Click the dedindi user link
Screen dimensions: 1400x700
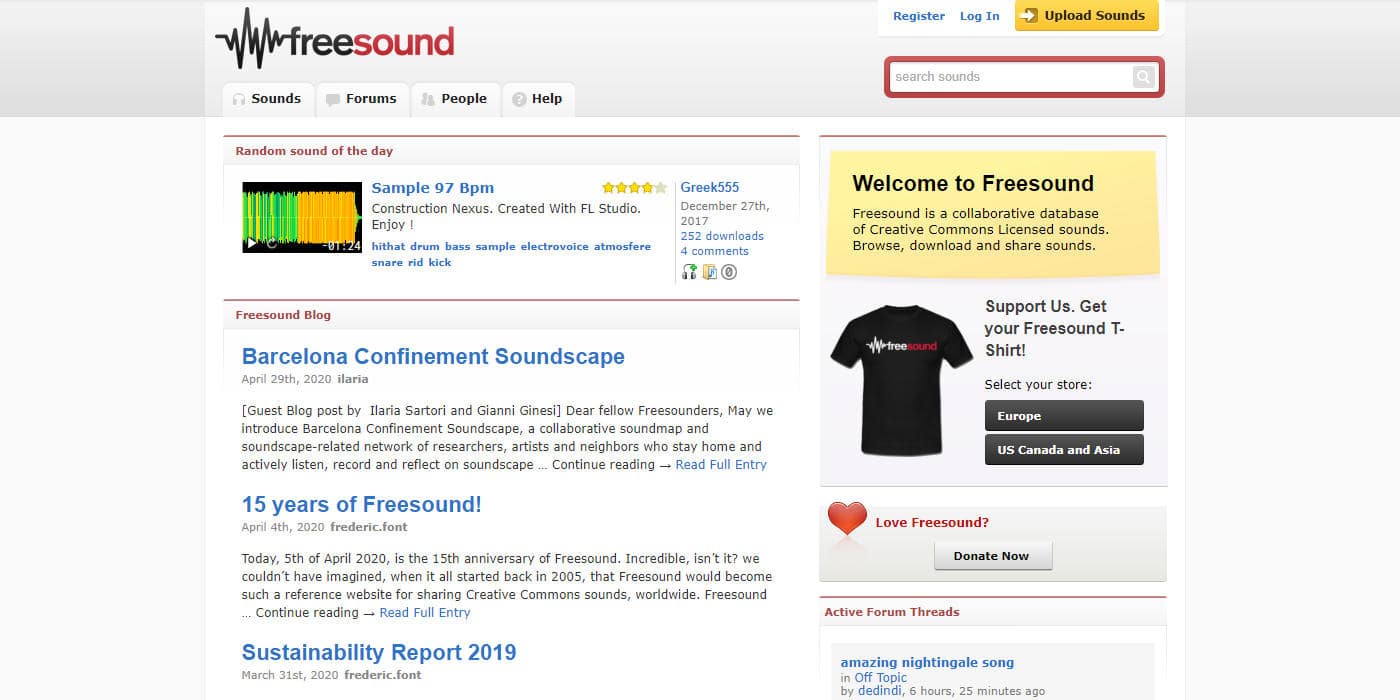pyautogui.click(x=880, y=691)
